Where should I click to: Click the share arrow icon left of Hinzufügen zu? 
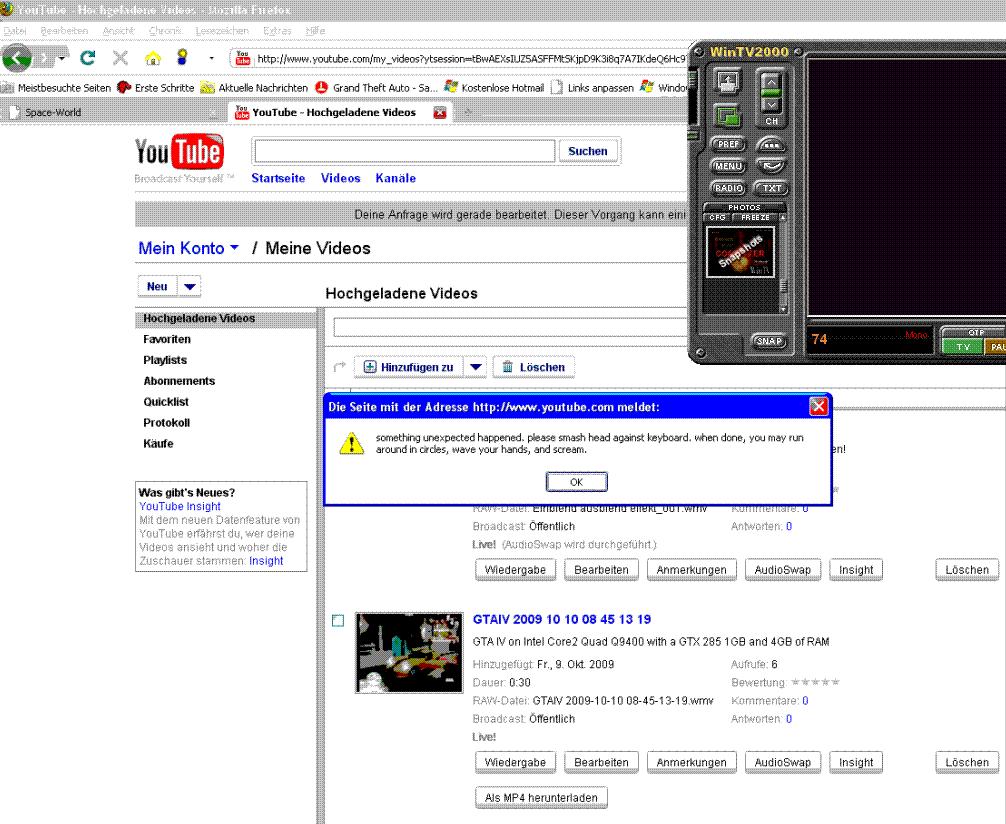click(x=340, y=367)
